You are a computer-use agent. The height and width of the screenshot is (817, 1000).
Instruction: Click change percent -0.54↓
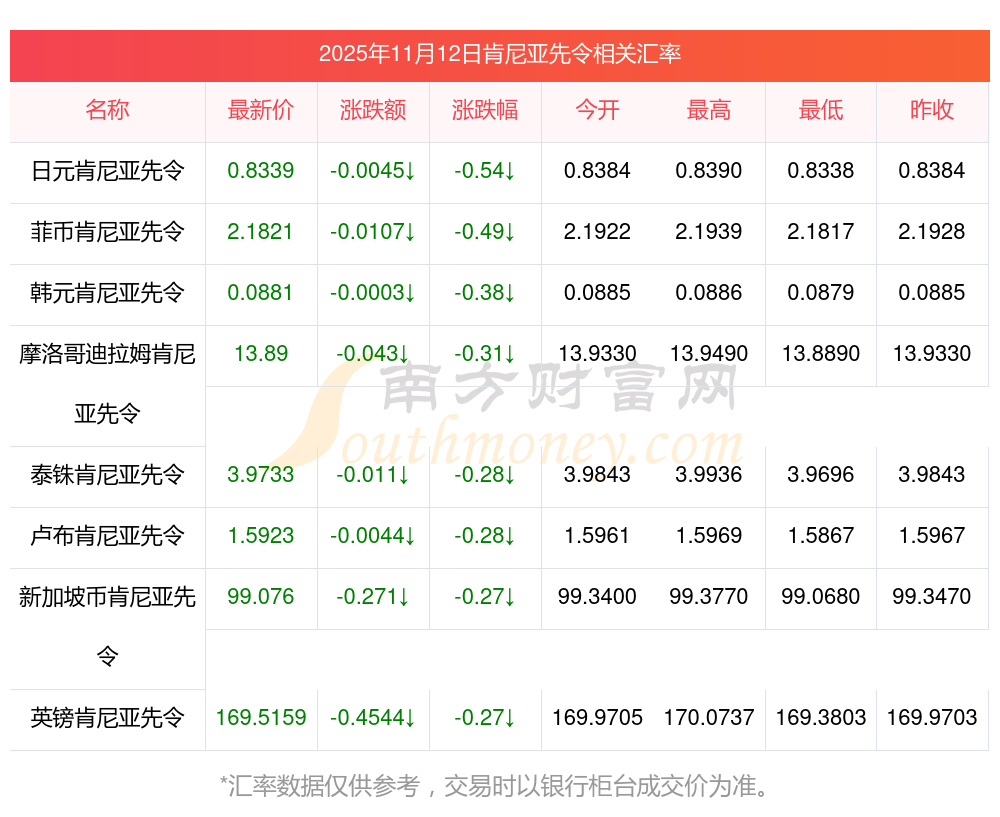(x=485, y=170)
